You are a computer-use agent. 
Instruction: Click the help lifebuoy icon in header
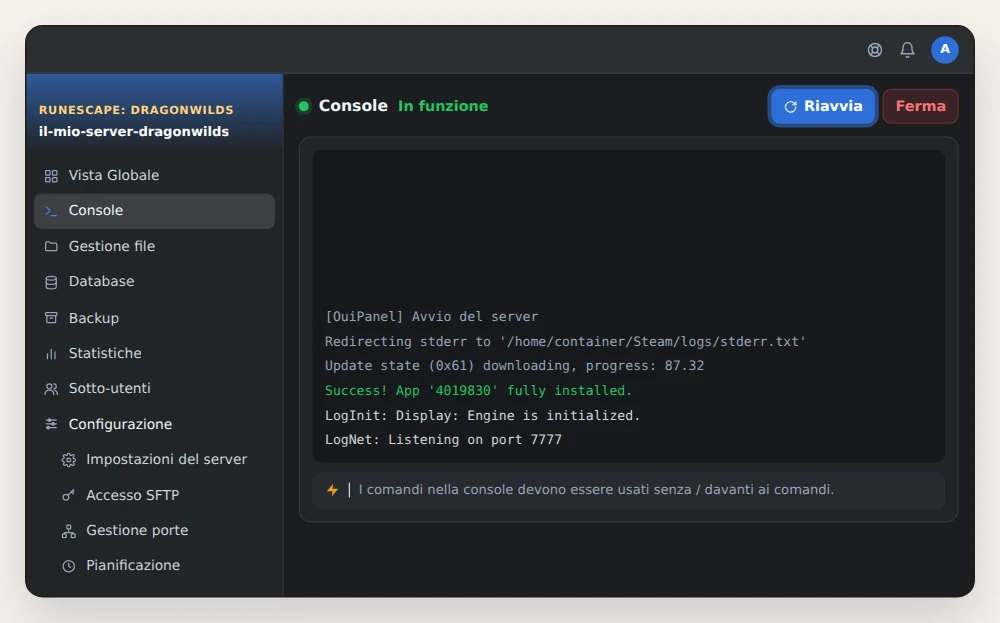(x=875, y=50)
